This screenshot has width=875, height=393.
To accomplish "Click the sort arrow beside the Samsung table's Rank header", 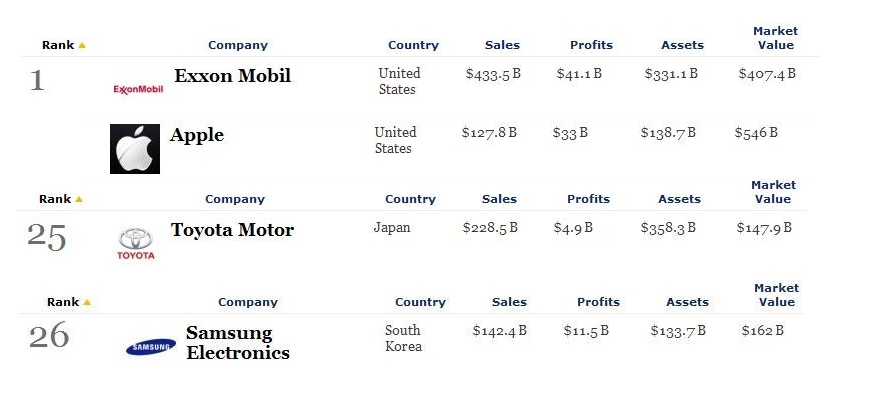I will click(x=86, y=303).
